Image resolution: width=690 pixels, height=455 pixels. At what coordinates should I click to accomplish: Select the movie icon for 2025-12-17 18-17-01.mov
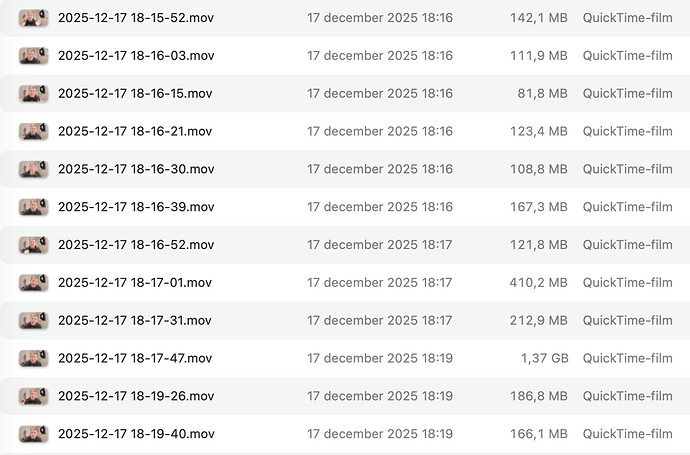click(x=33, y=283)
